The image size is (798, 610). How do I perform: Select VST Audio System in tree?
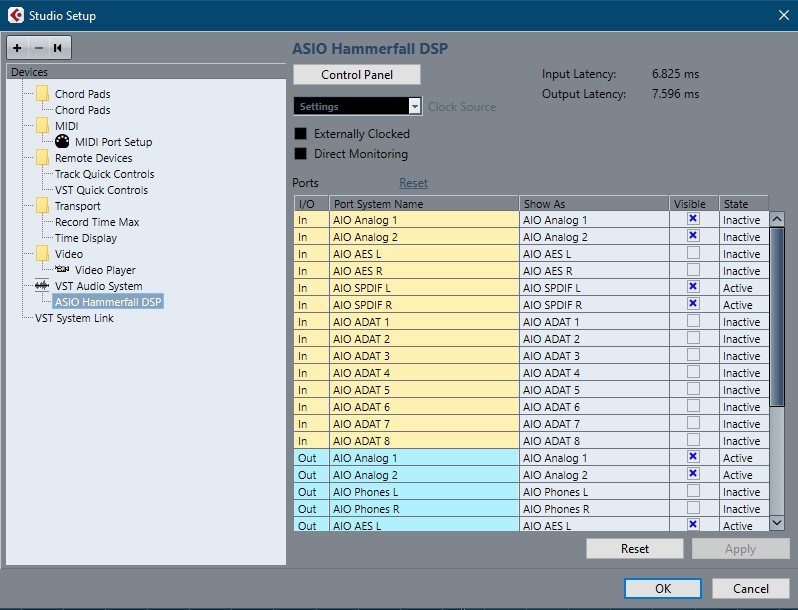click(98, 286)
